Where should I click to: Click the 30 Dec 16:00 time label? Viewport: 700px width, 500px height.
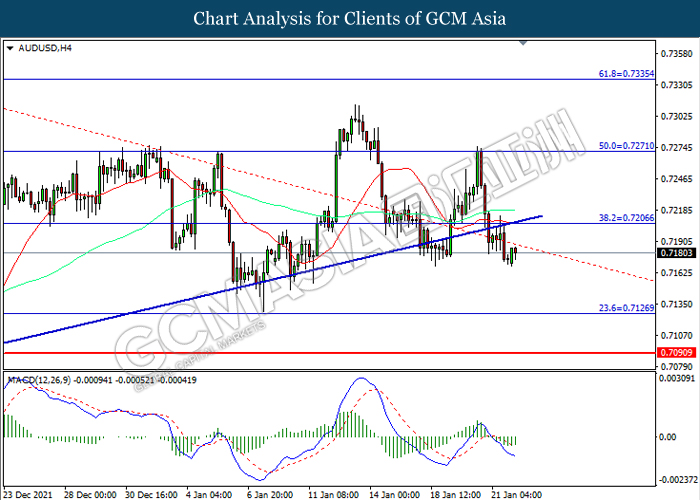(x=151, y=495)
